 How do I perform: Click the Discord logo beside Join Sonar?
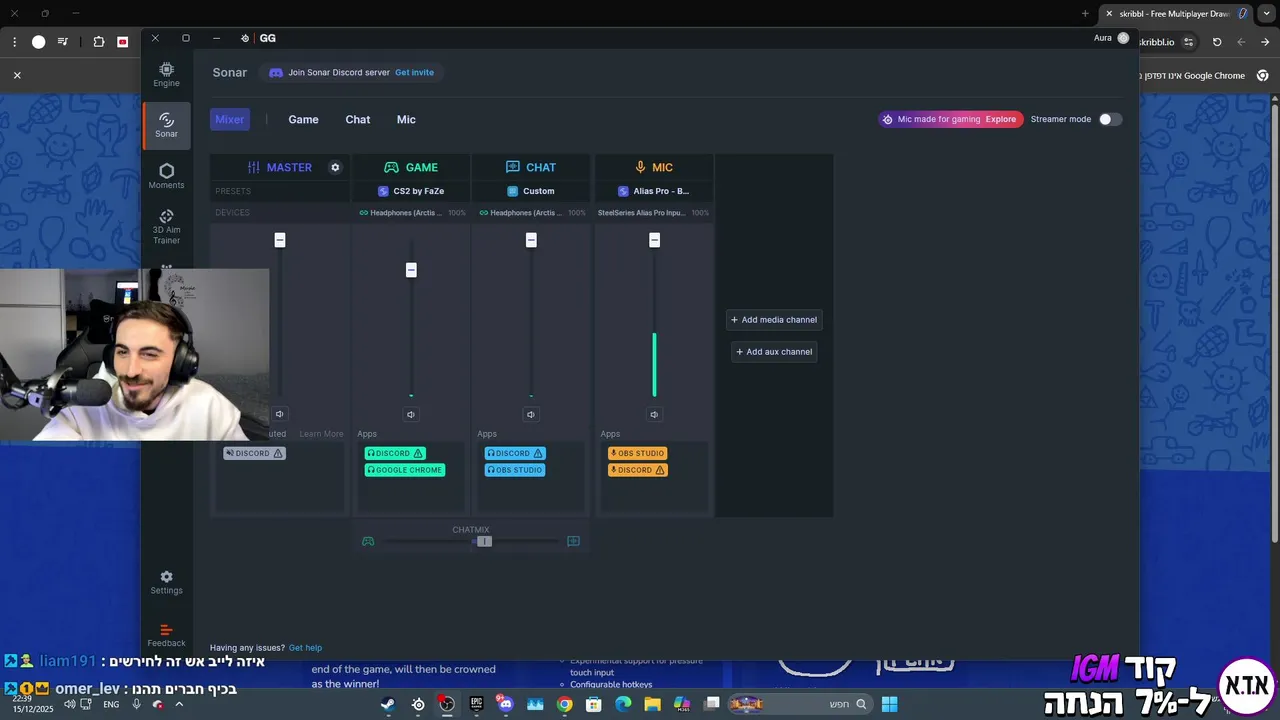click(276, 72)
